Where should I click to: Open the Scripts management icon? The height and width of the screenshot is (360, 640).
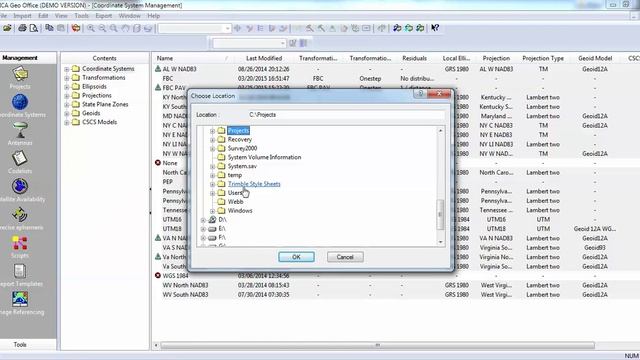tap(20, 243)
